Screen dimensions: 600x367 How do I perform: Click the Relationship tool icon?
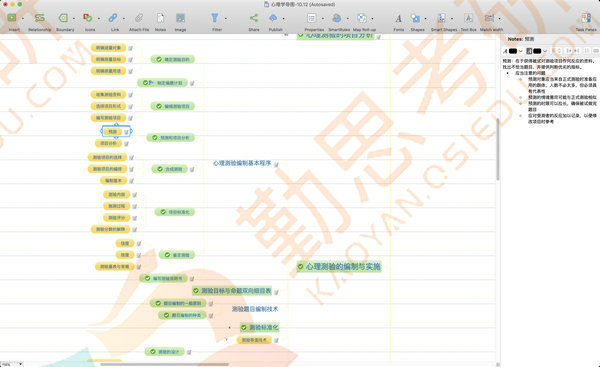[x=39, y=18]
